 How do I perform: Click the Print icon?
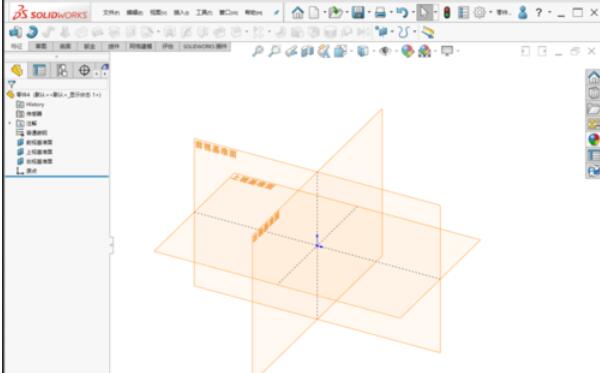tap(380, 13)
